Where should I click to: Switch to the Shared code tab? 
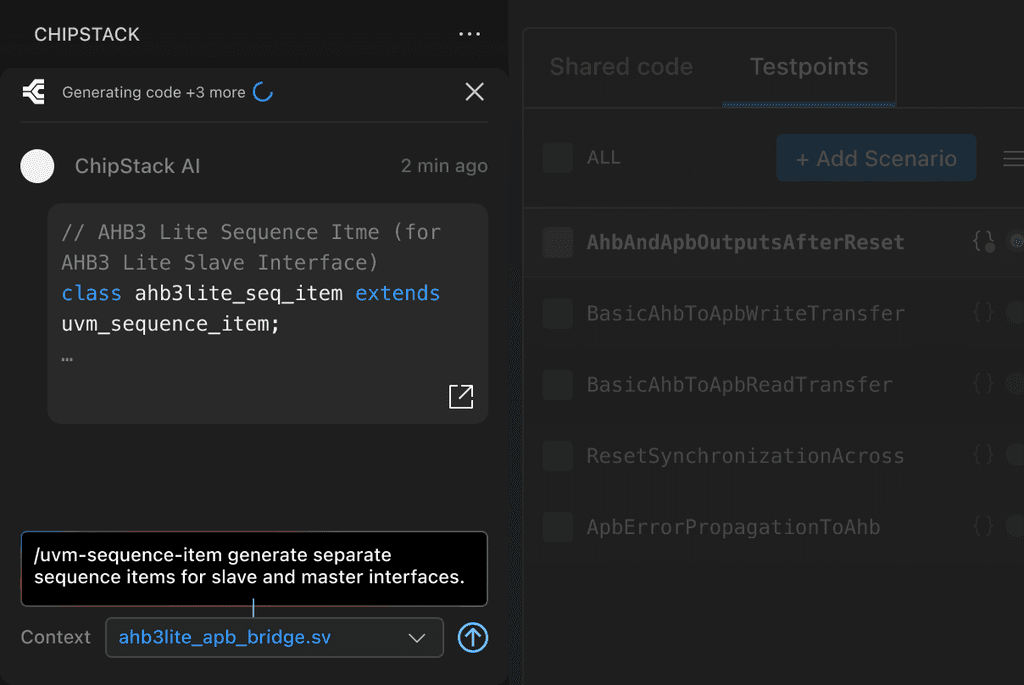click(621, 67)
